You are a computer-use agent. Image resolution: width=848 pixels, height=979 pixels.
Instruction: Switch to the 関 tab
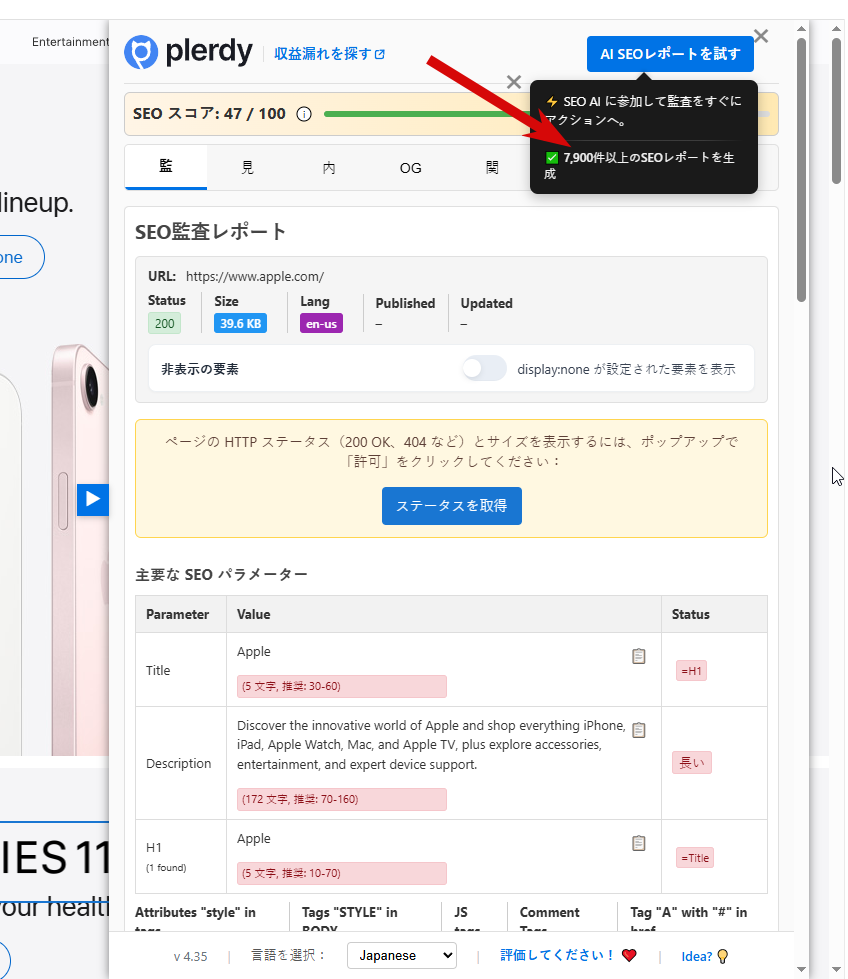[492, 167]
